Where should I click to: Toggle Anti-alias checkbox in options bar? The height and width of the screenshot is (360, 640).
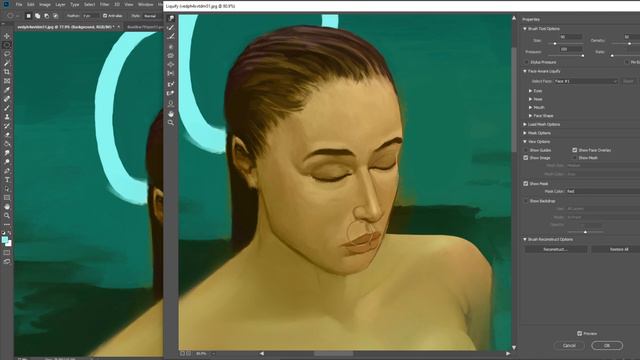coord(105,16)
